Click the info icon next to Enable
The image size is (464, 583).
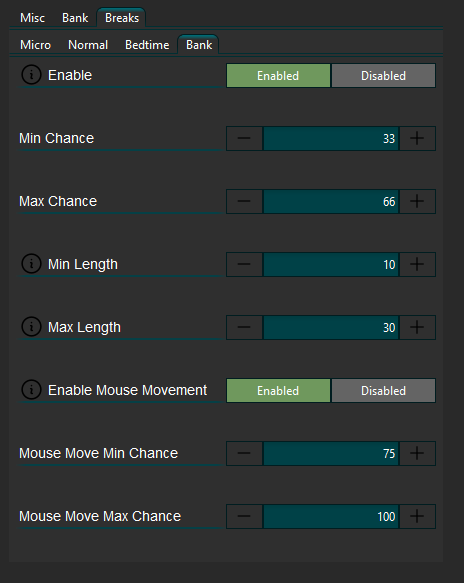tap(31, 75)
